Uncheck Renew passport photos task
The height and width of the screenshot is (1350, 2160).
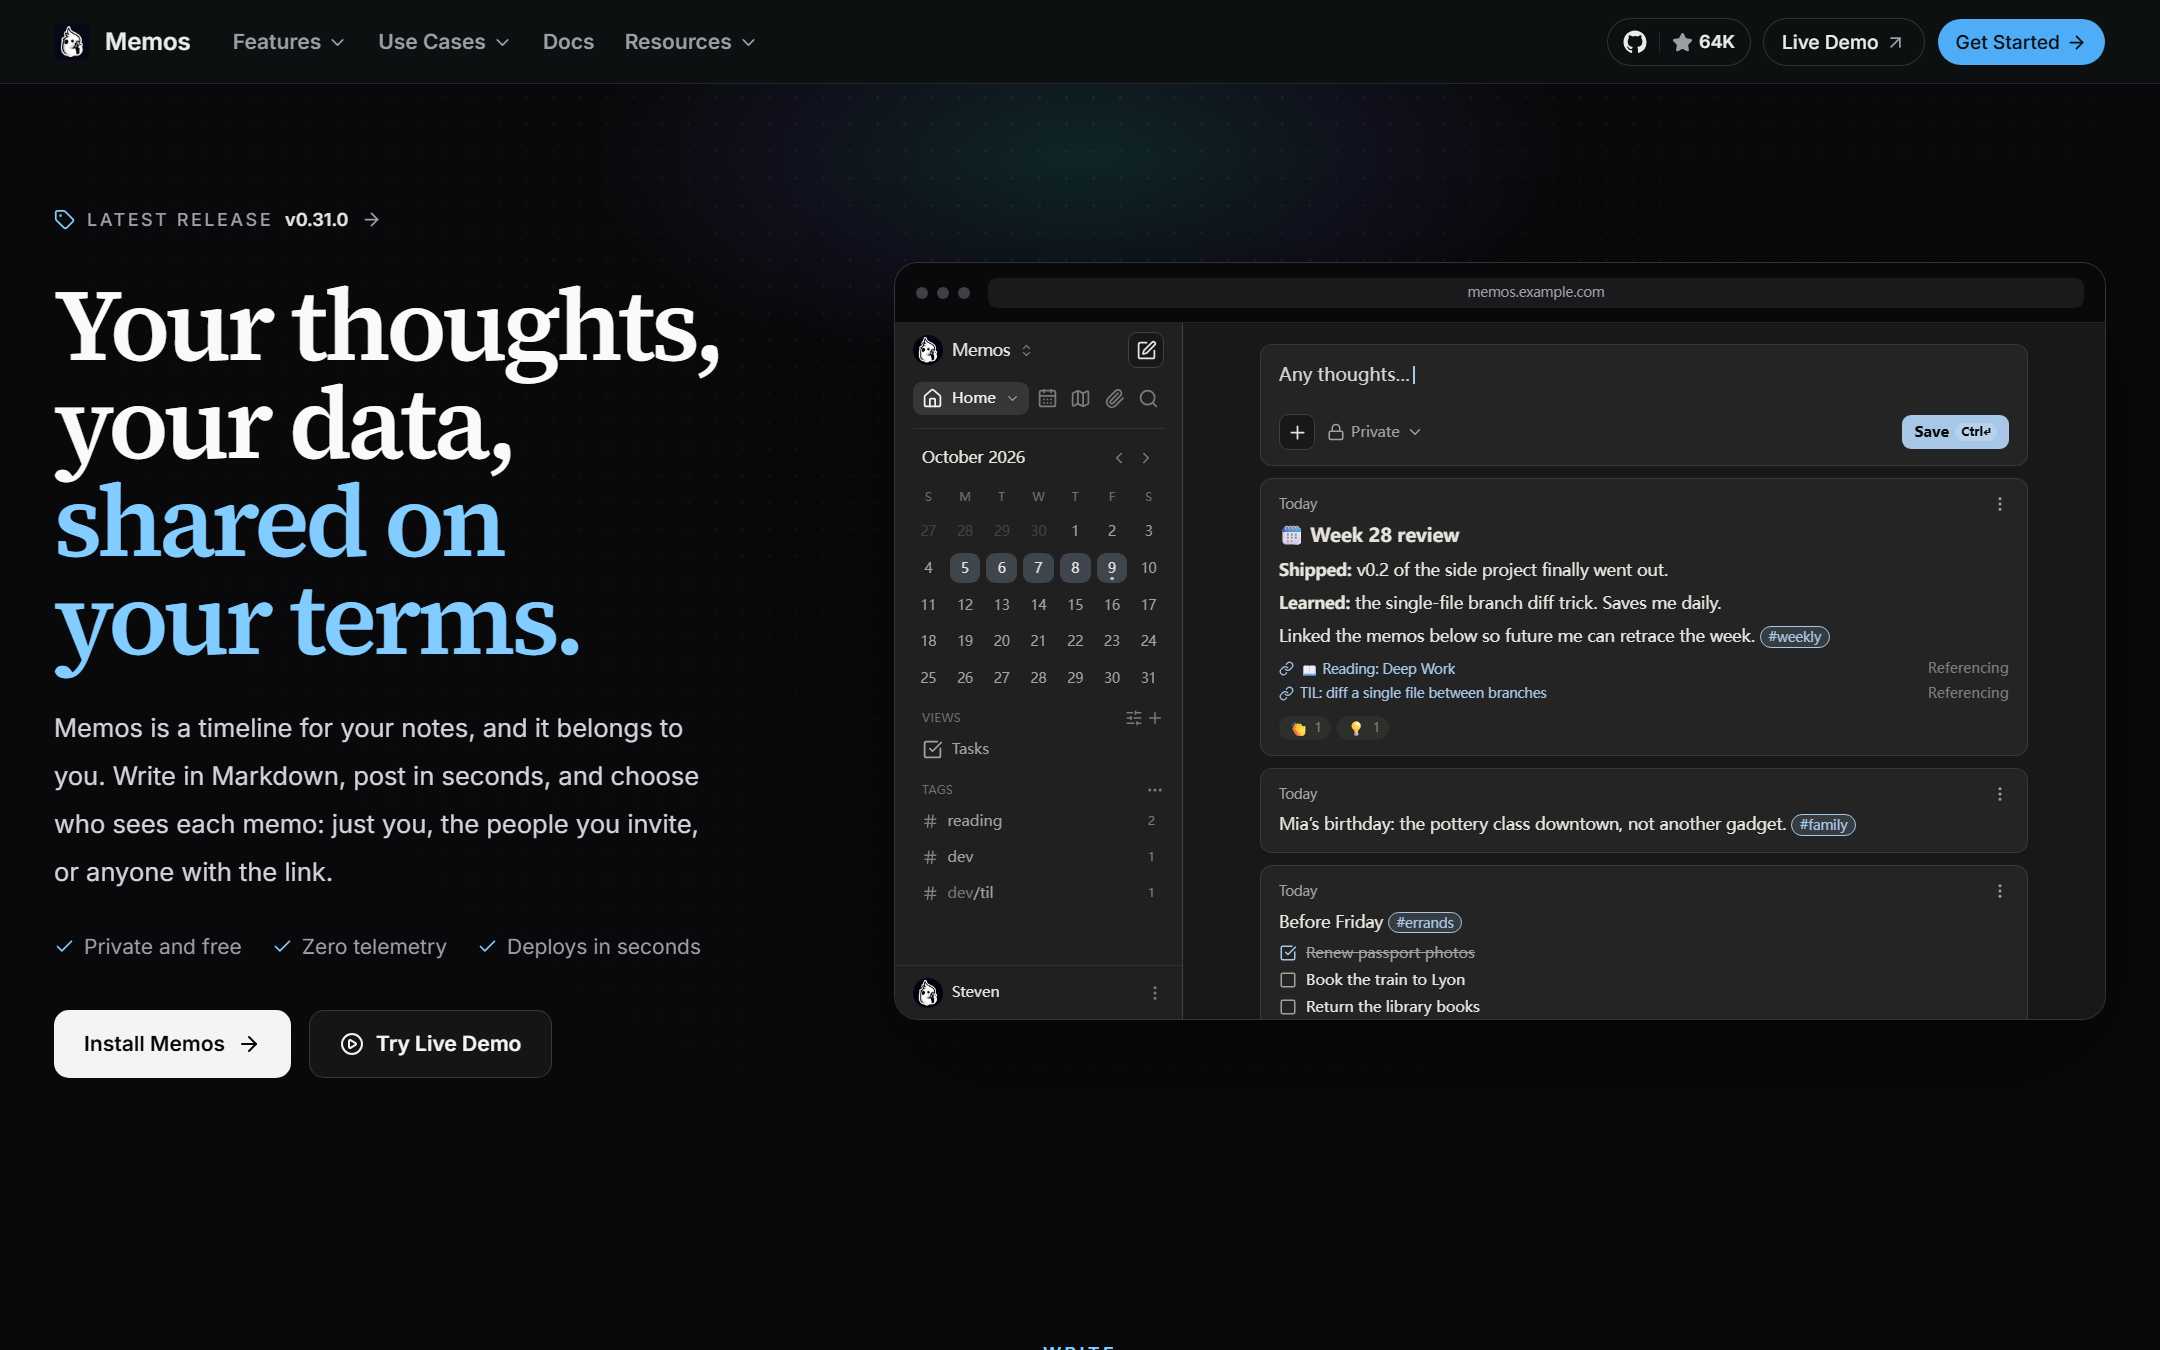pyautogui.click(x=1288, y=953)
